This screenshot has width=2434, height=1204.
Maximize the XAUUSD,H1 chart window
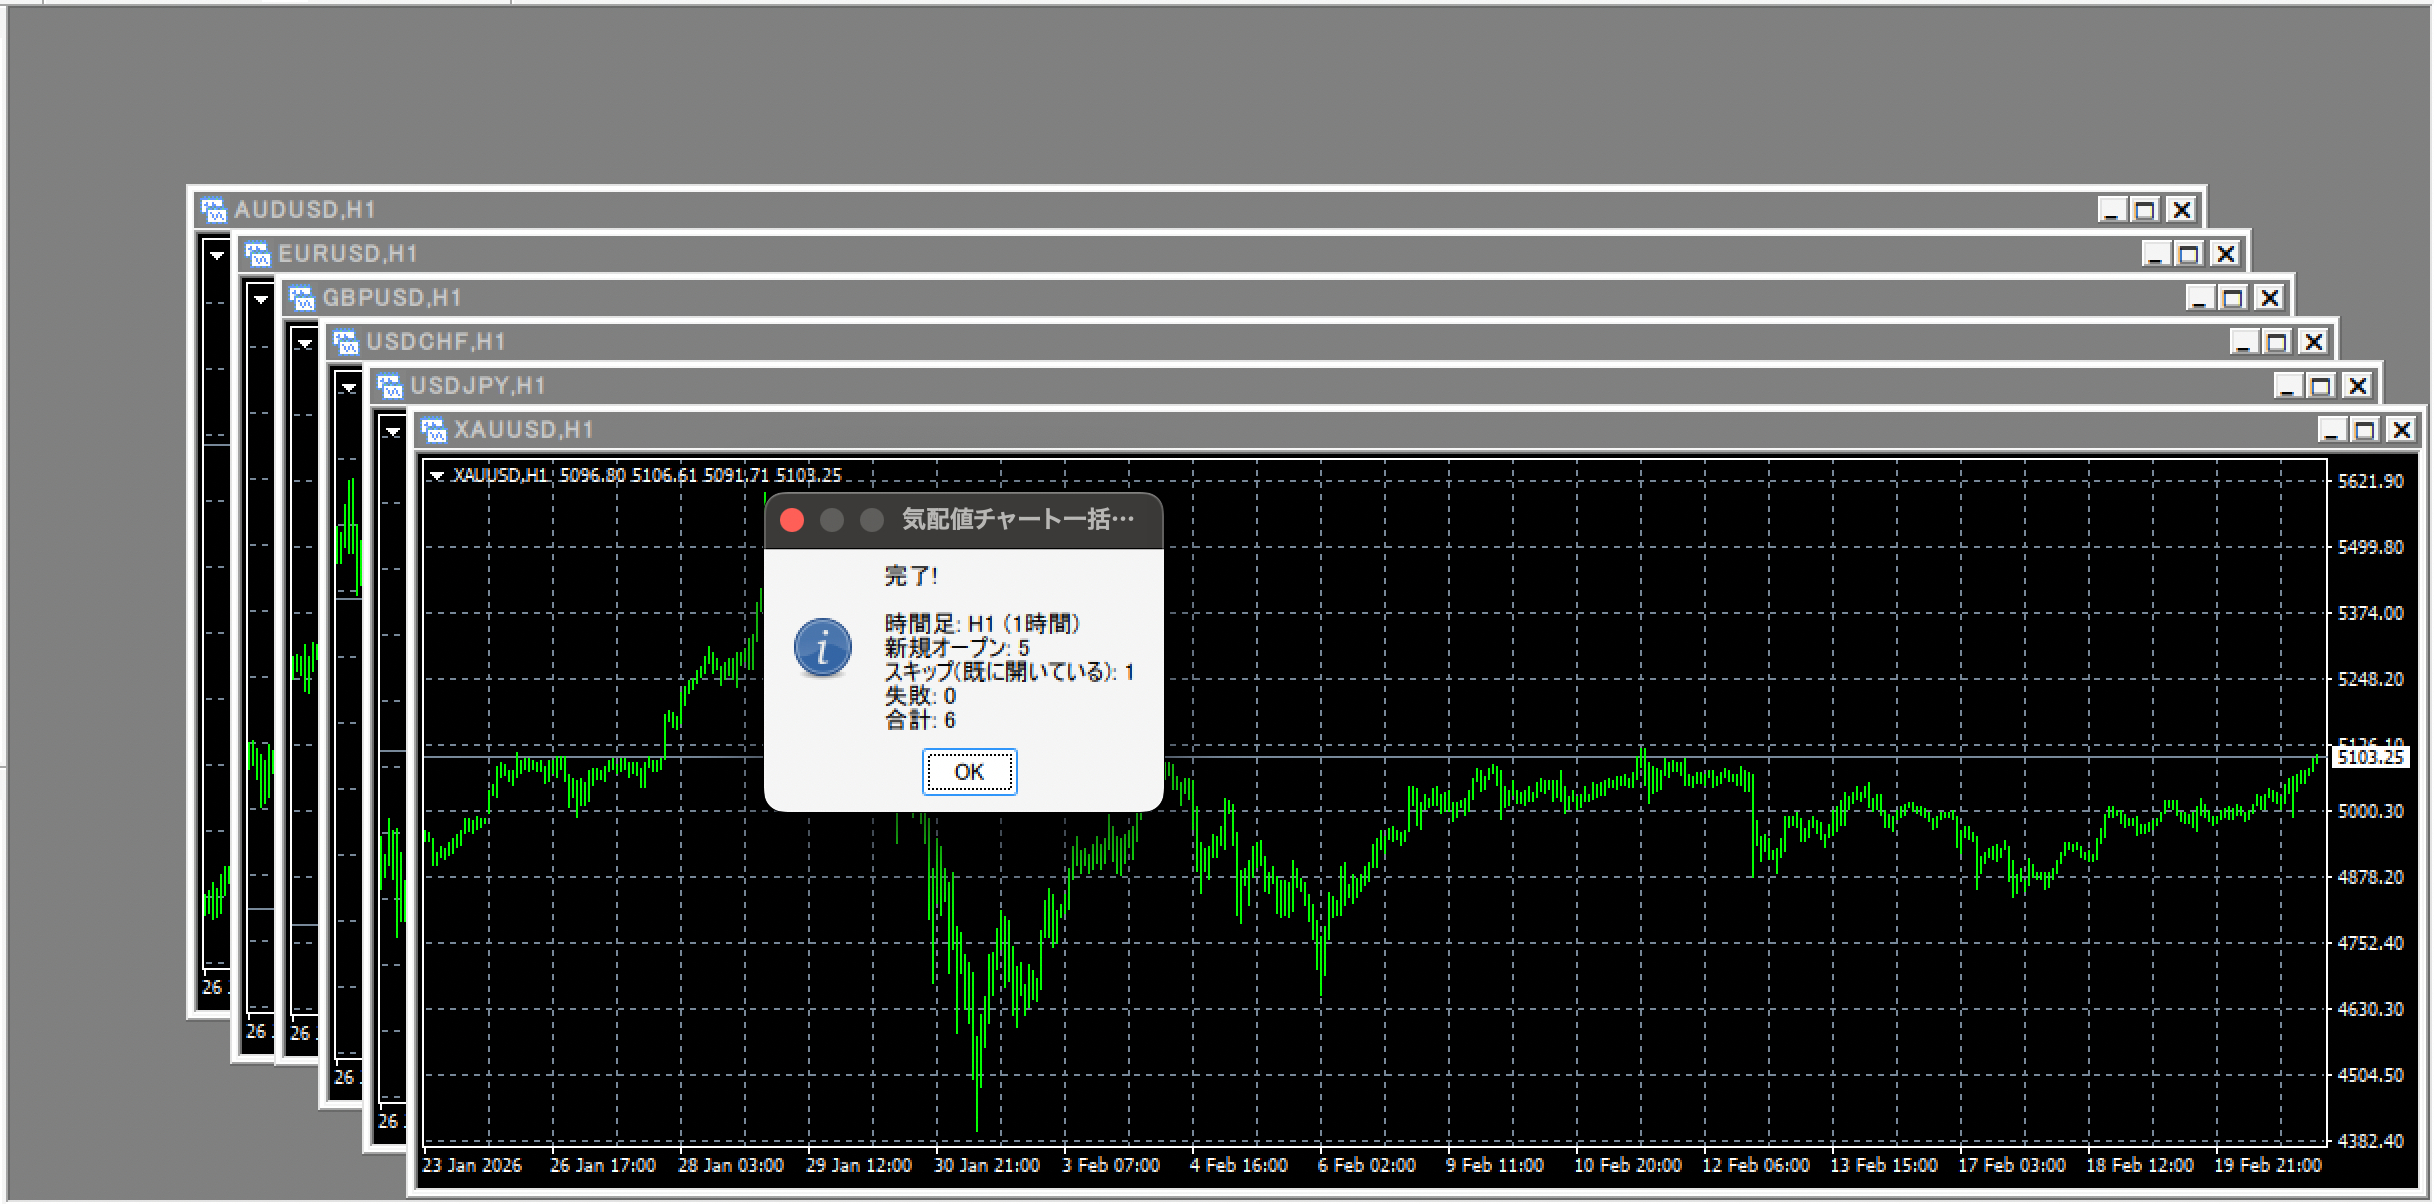2365,430
